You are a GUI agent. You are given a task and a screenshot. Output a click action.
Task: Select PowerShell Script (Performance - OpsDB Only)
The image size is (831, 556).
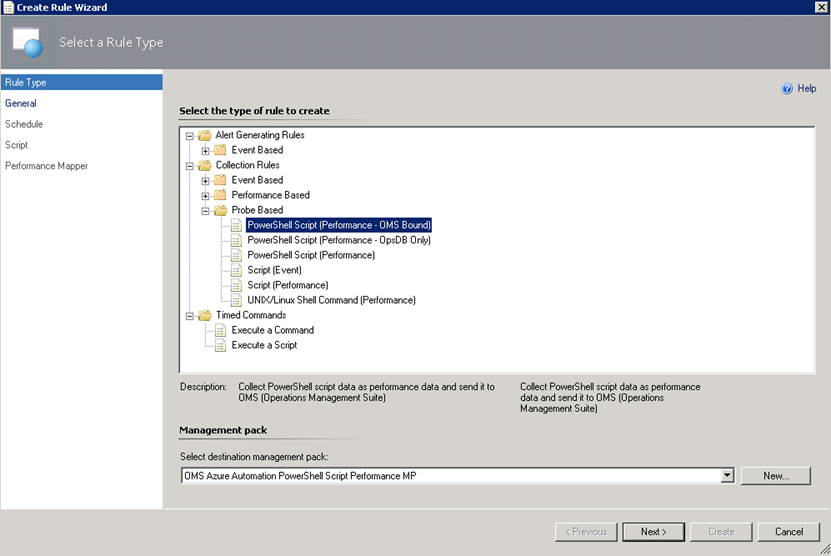(x=339, y=240)
